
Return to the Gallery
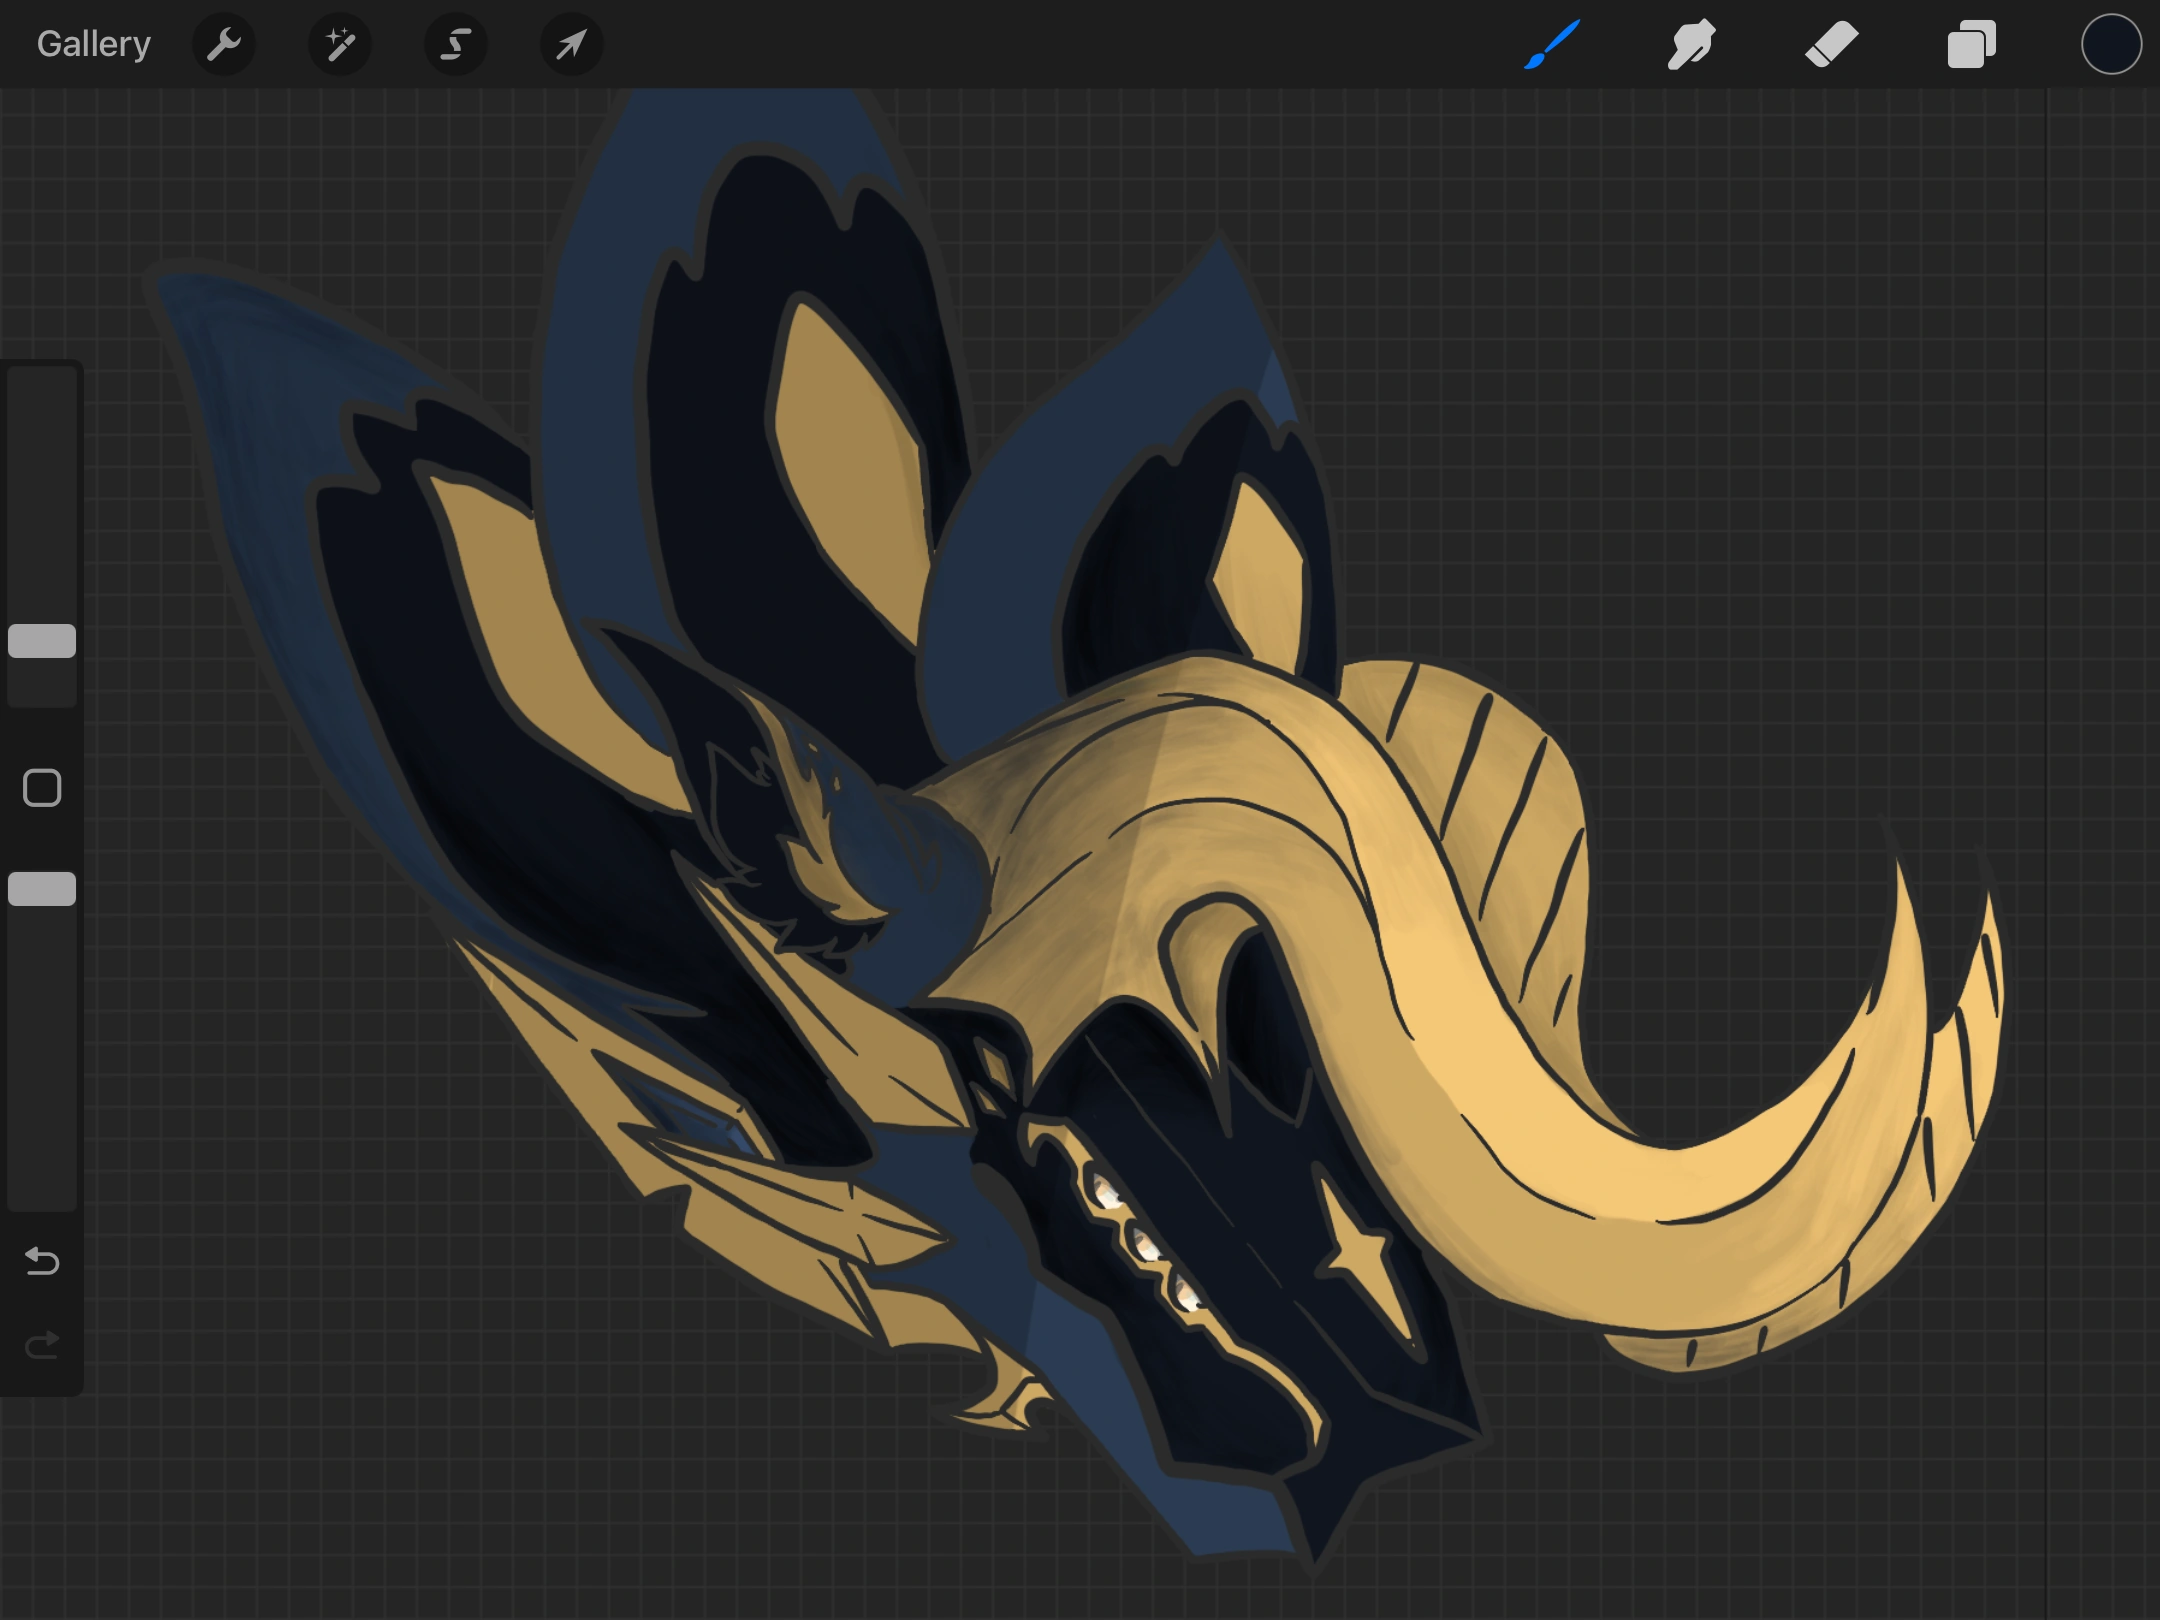93,44
